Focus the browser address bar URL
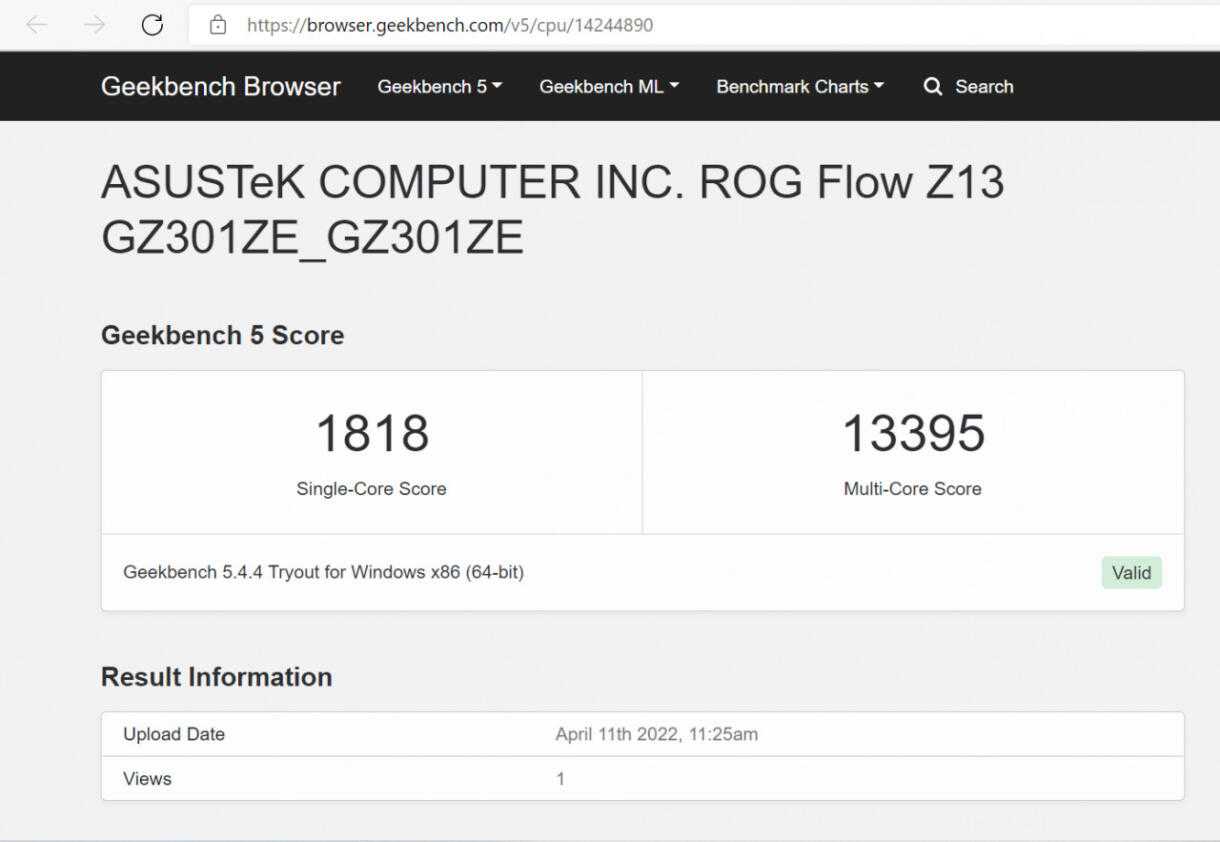Screen dimensions: 1220x842 [450, 25]
